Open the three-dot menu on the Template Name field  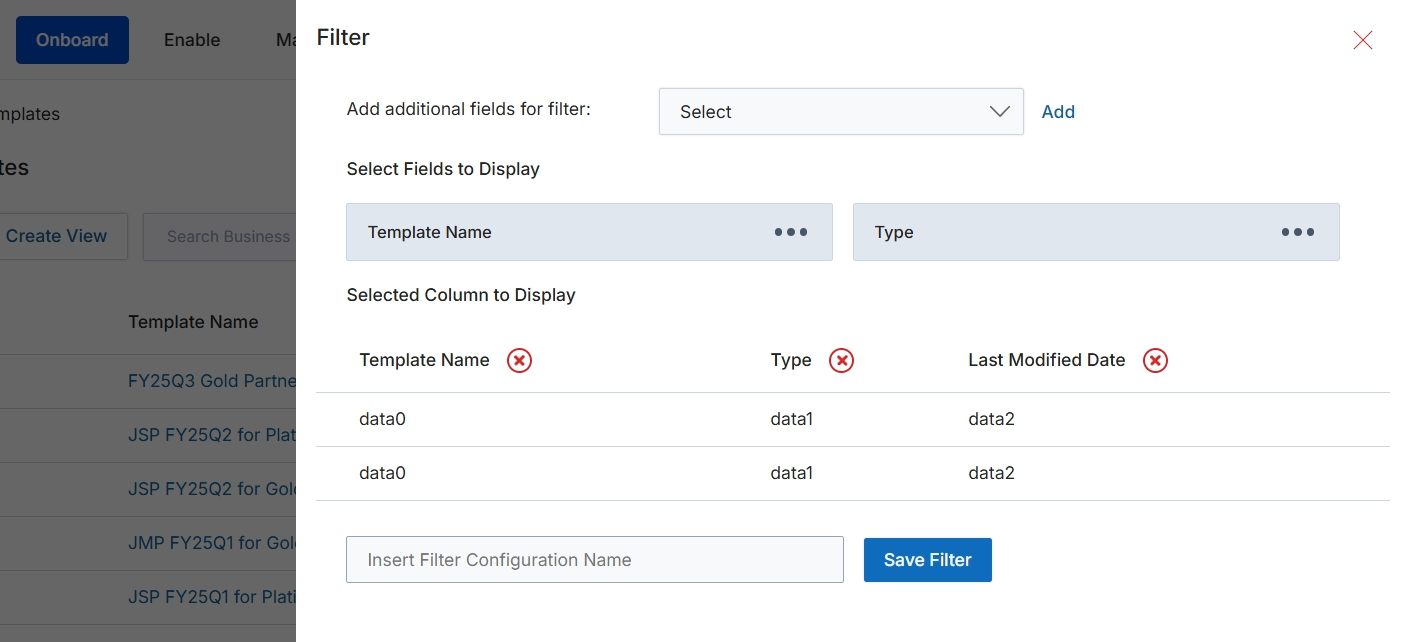[790, 232]
